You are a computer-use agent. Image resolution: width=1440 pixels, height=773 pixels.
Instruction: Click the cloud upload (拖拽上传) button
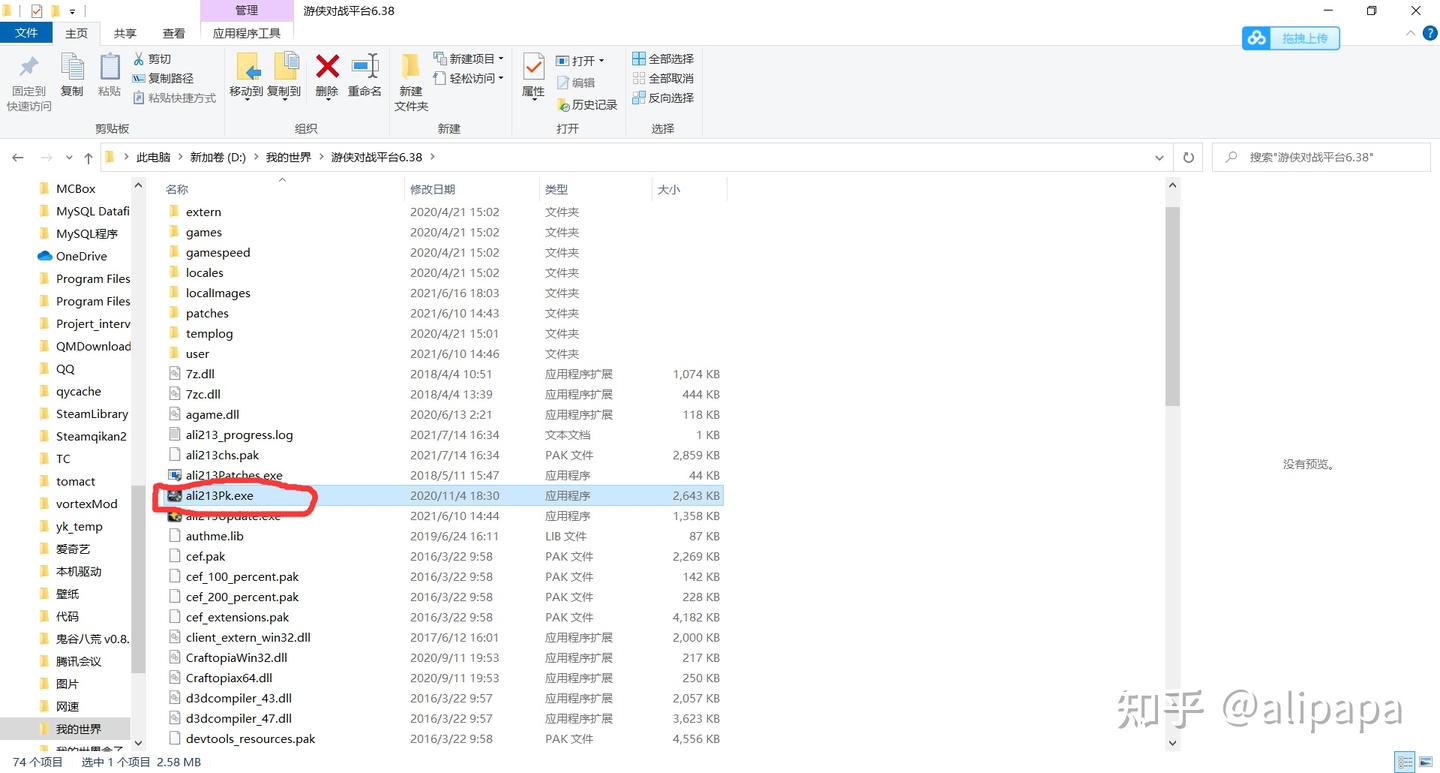click(1291, 38)
